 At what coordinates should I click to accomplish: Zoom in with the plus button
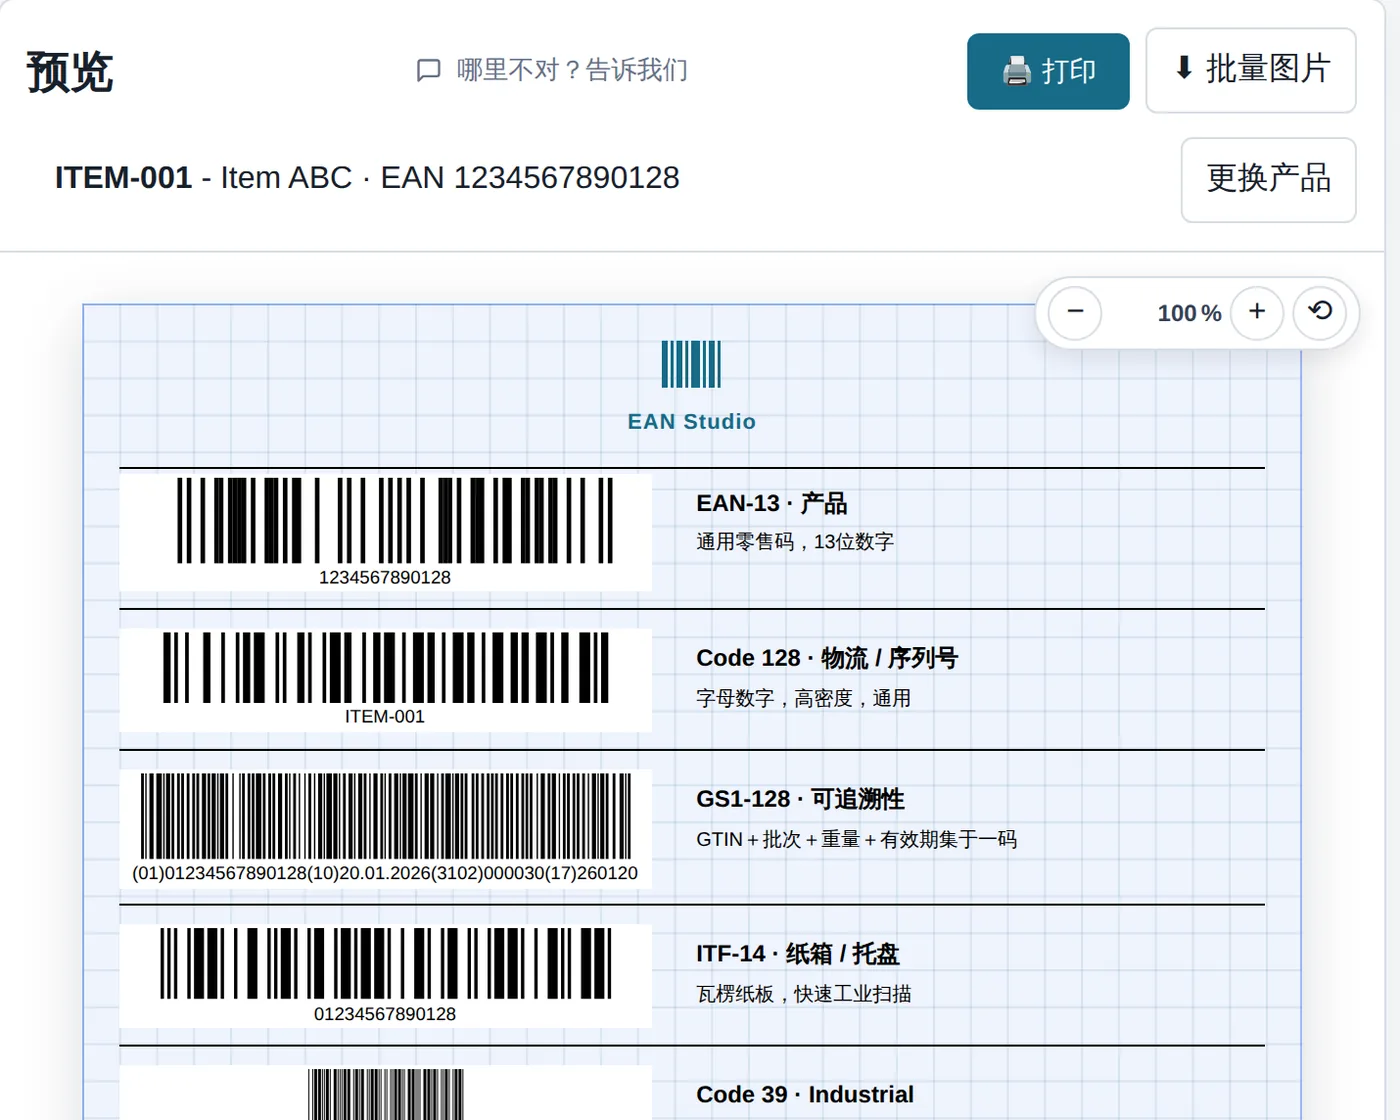pyautogui.click(x=1257, y=312)
